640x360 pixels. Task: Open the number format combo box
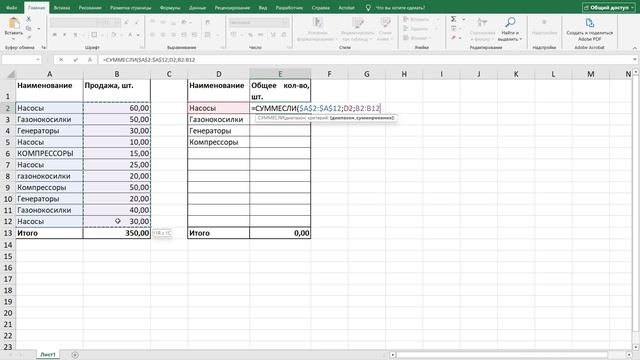(x=259, y=22)
